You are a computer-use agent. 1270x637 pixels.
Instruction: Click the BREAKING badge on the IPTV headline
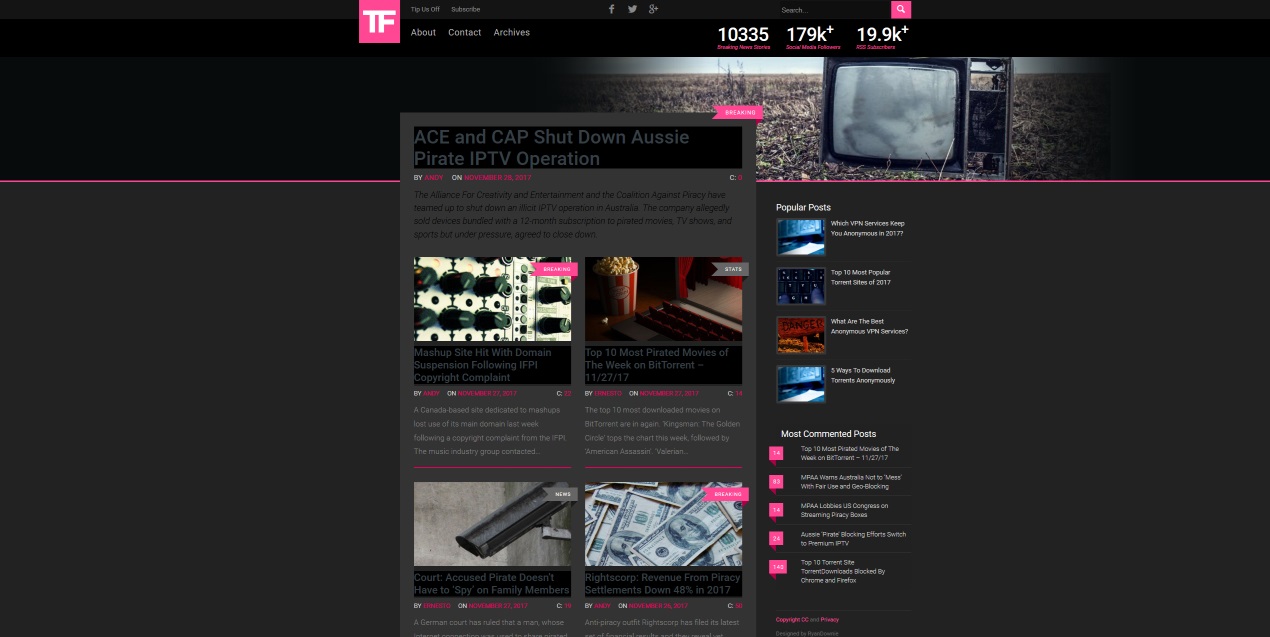point(739,112)
